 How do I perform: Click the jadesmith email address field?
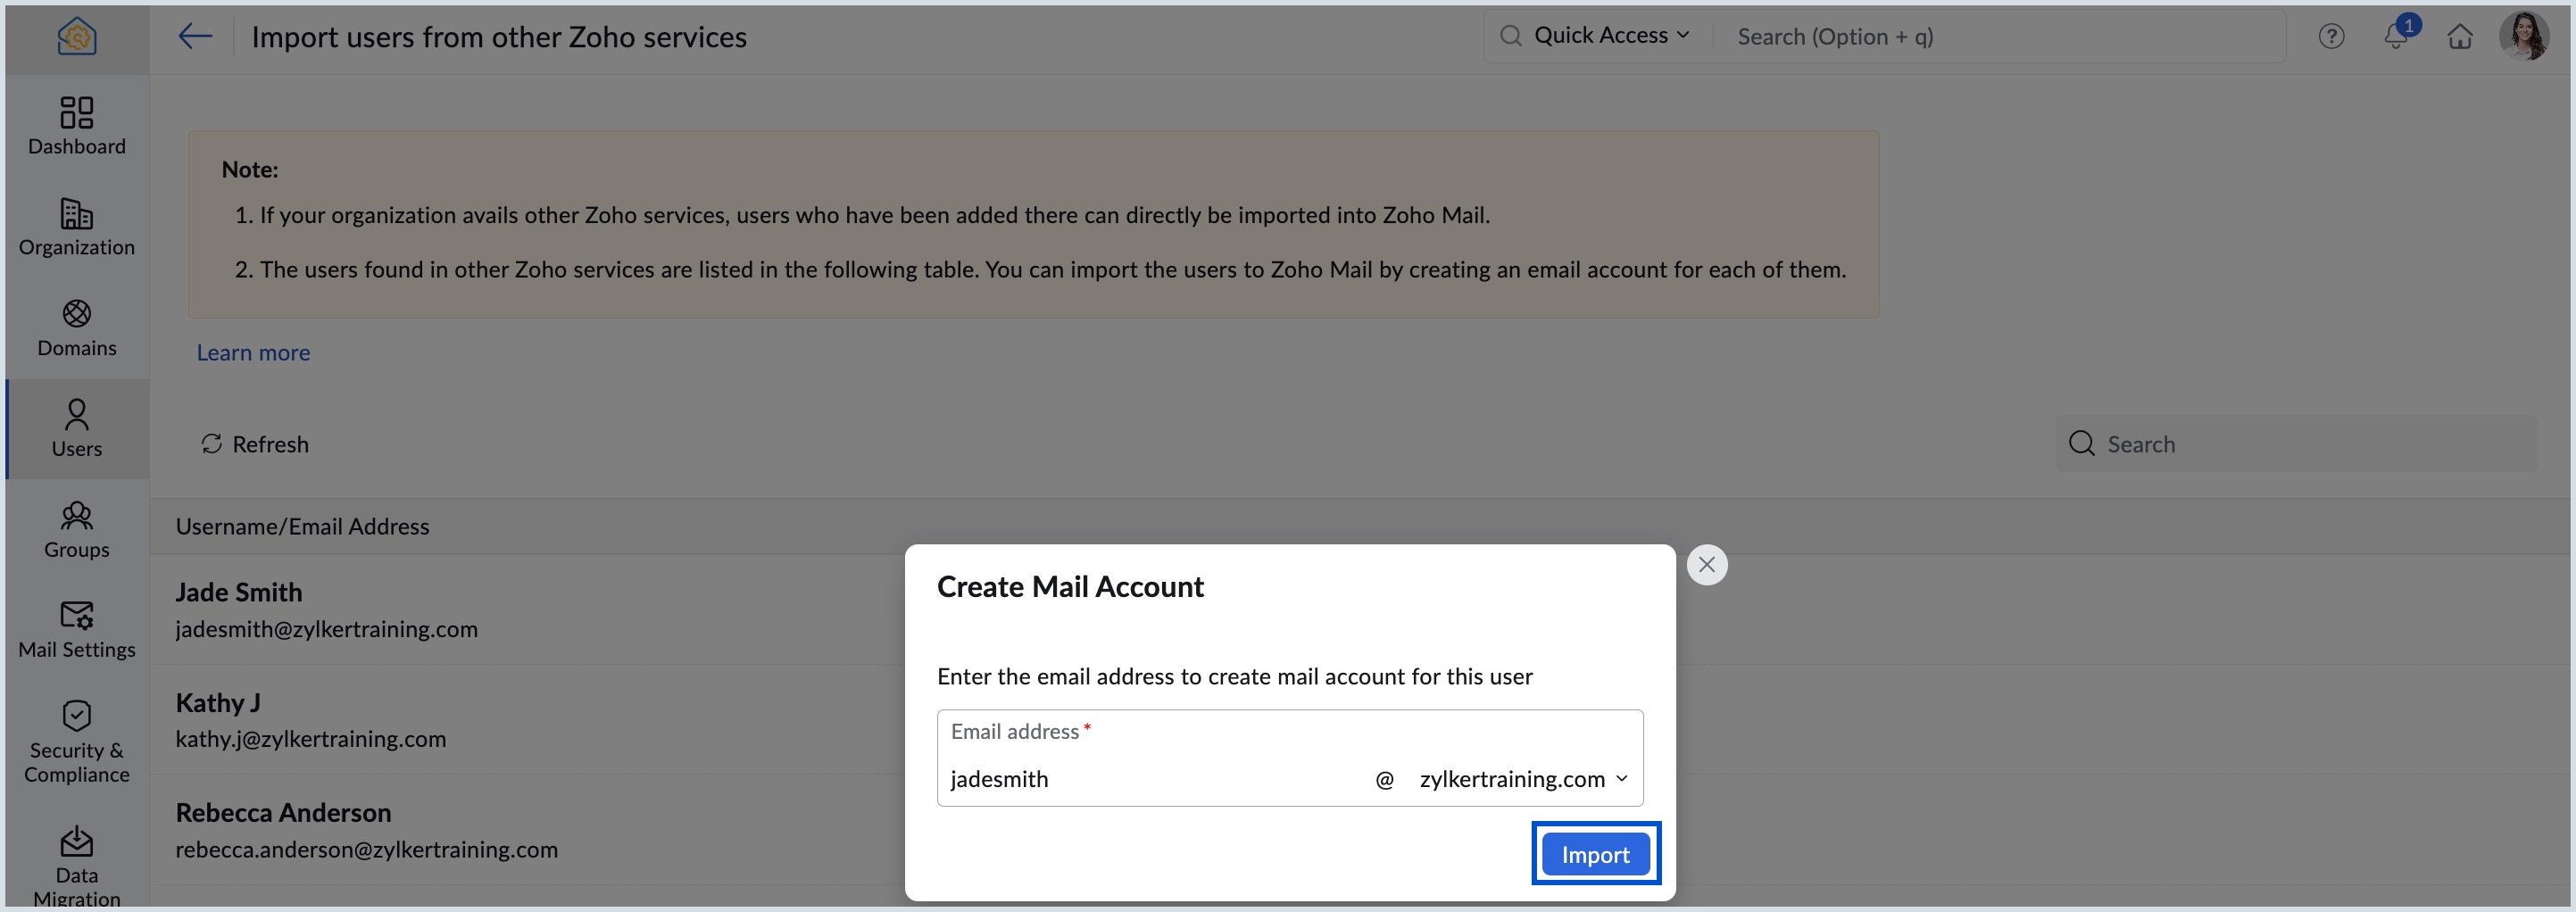1150,779
